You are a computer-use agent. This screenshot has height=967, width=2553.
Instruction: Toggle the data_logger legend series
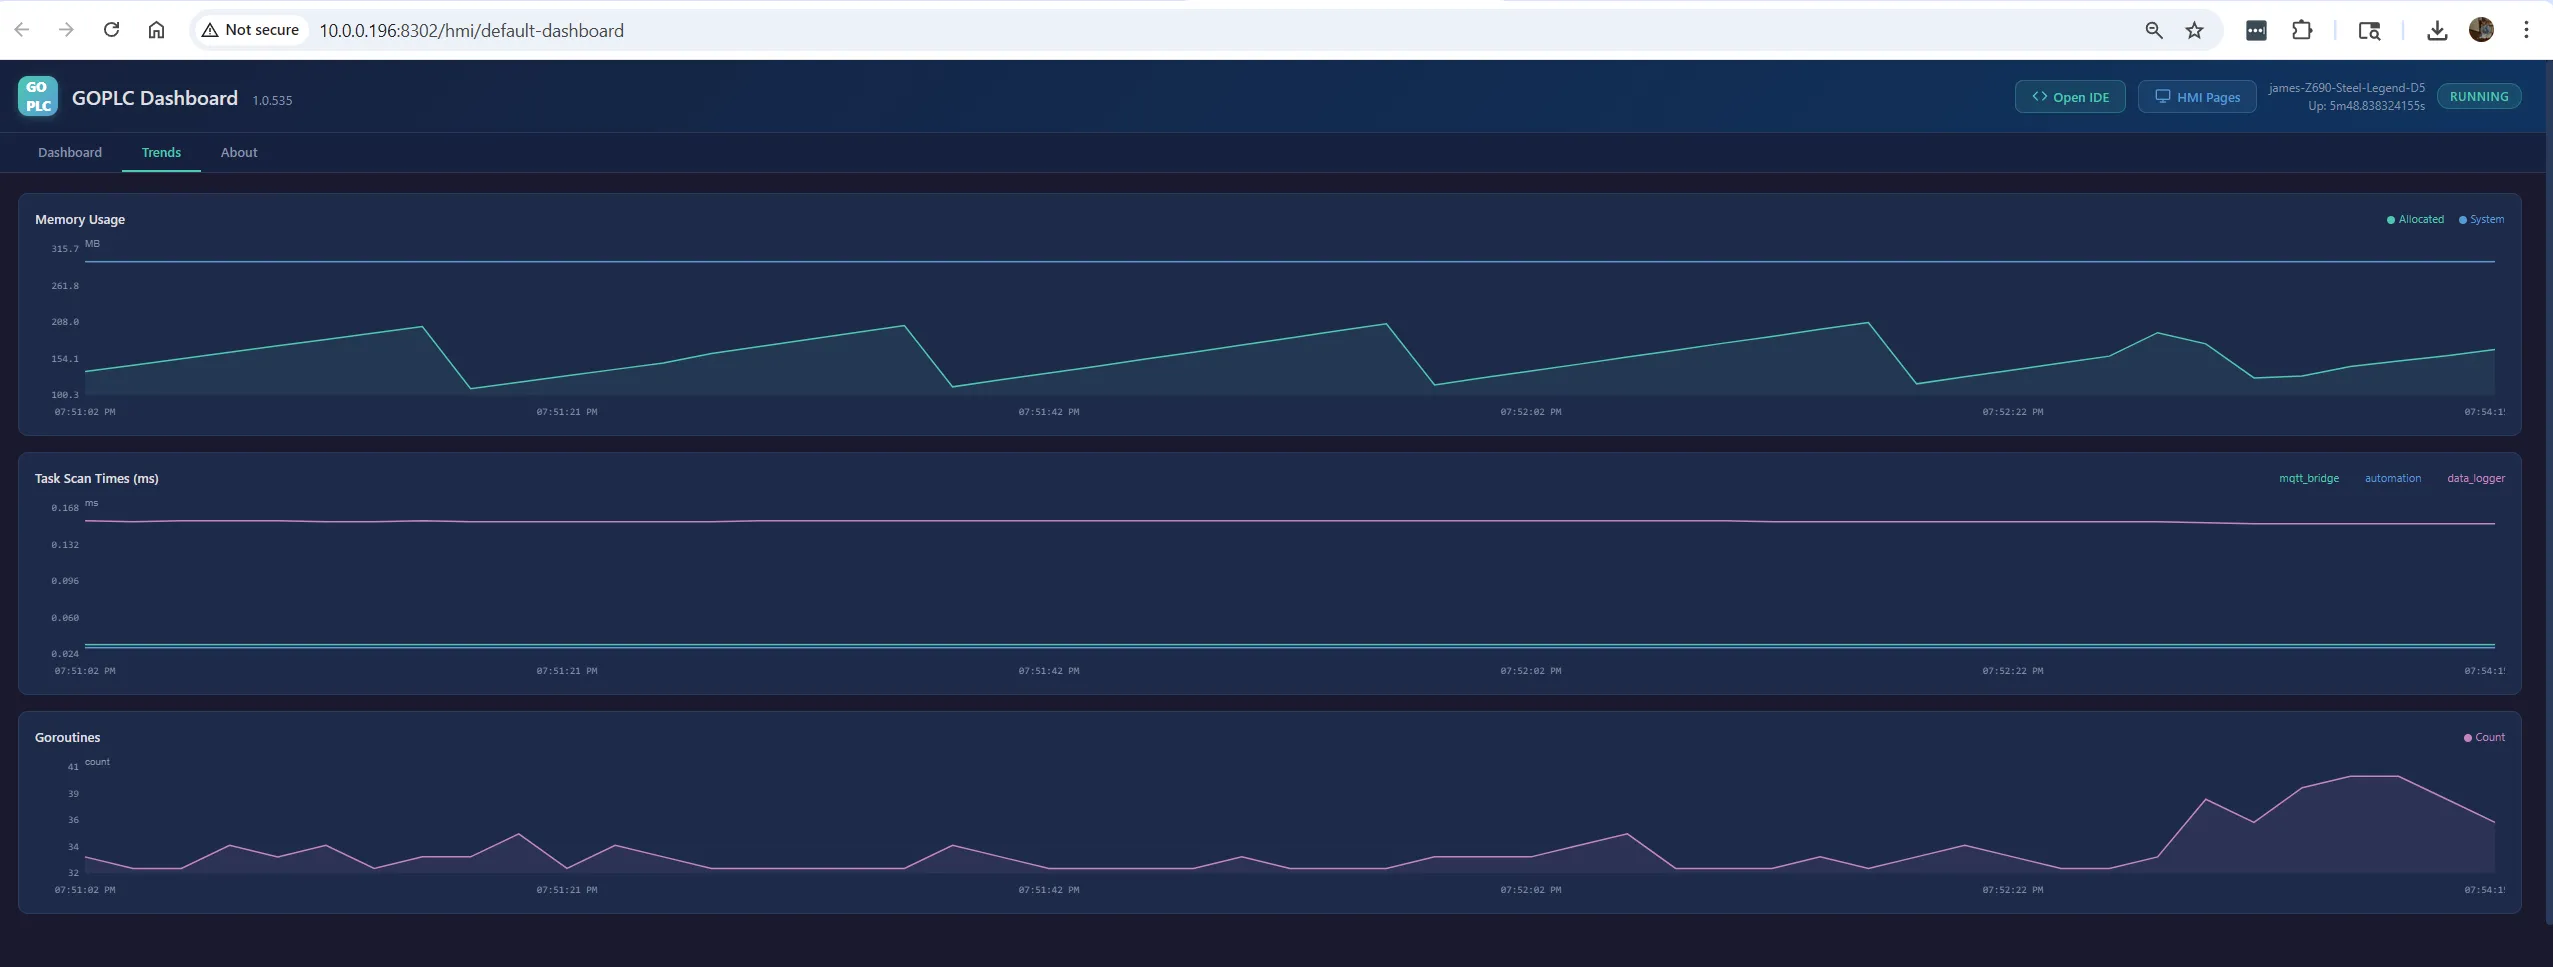tap(2476, 478)
